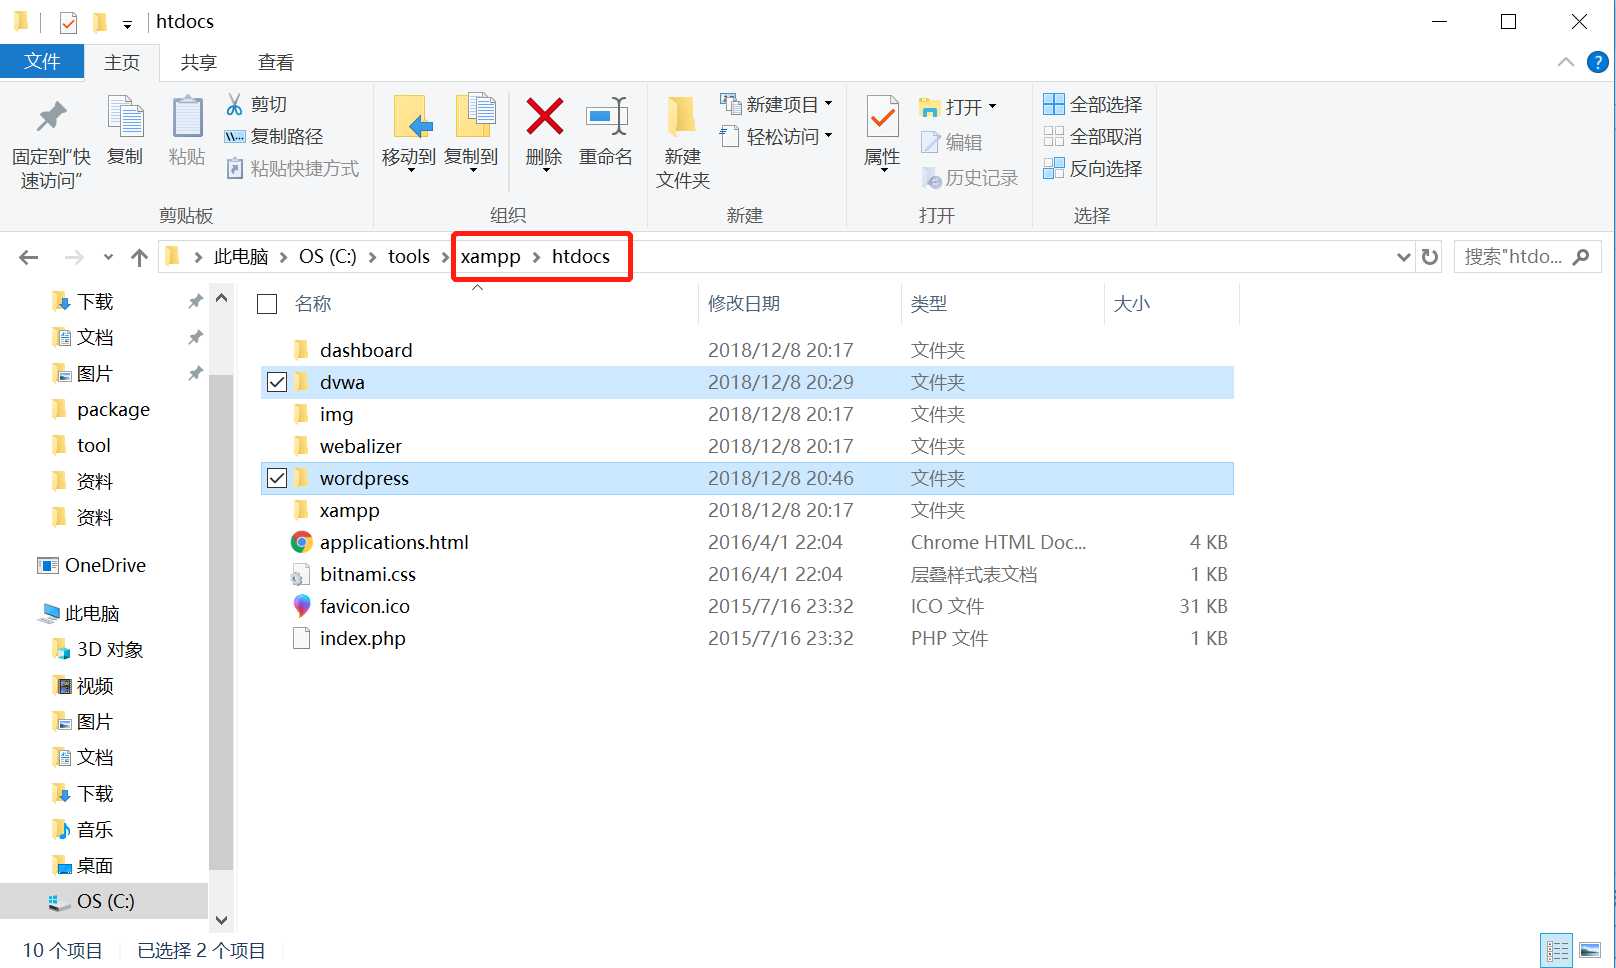The image size is (1616, 968).
Task: Open the quick access toolbar customize arrow
Action: tap(127, 23)
